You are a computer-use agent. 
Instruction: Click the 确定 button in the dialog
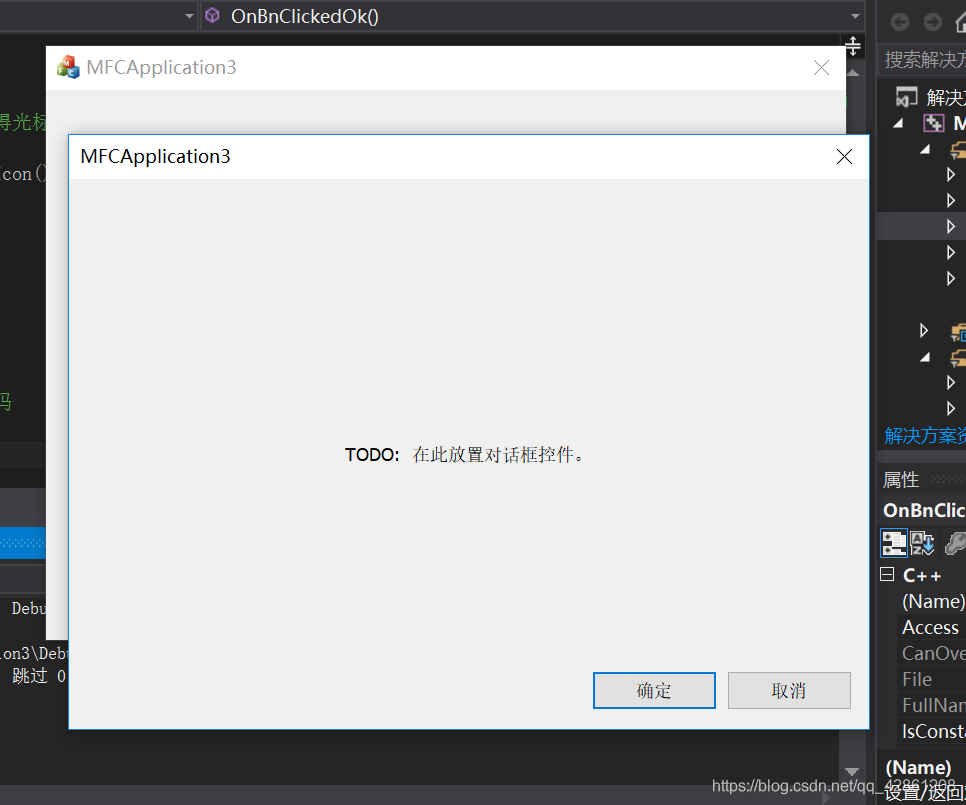coord(654,690)
